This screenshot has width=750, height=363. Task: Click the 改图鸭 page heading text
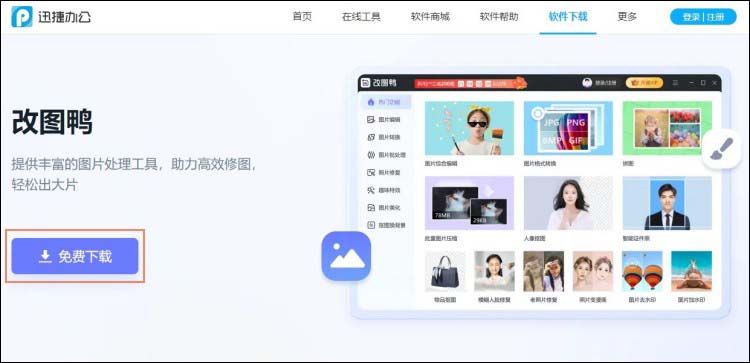coord(52,121)
